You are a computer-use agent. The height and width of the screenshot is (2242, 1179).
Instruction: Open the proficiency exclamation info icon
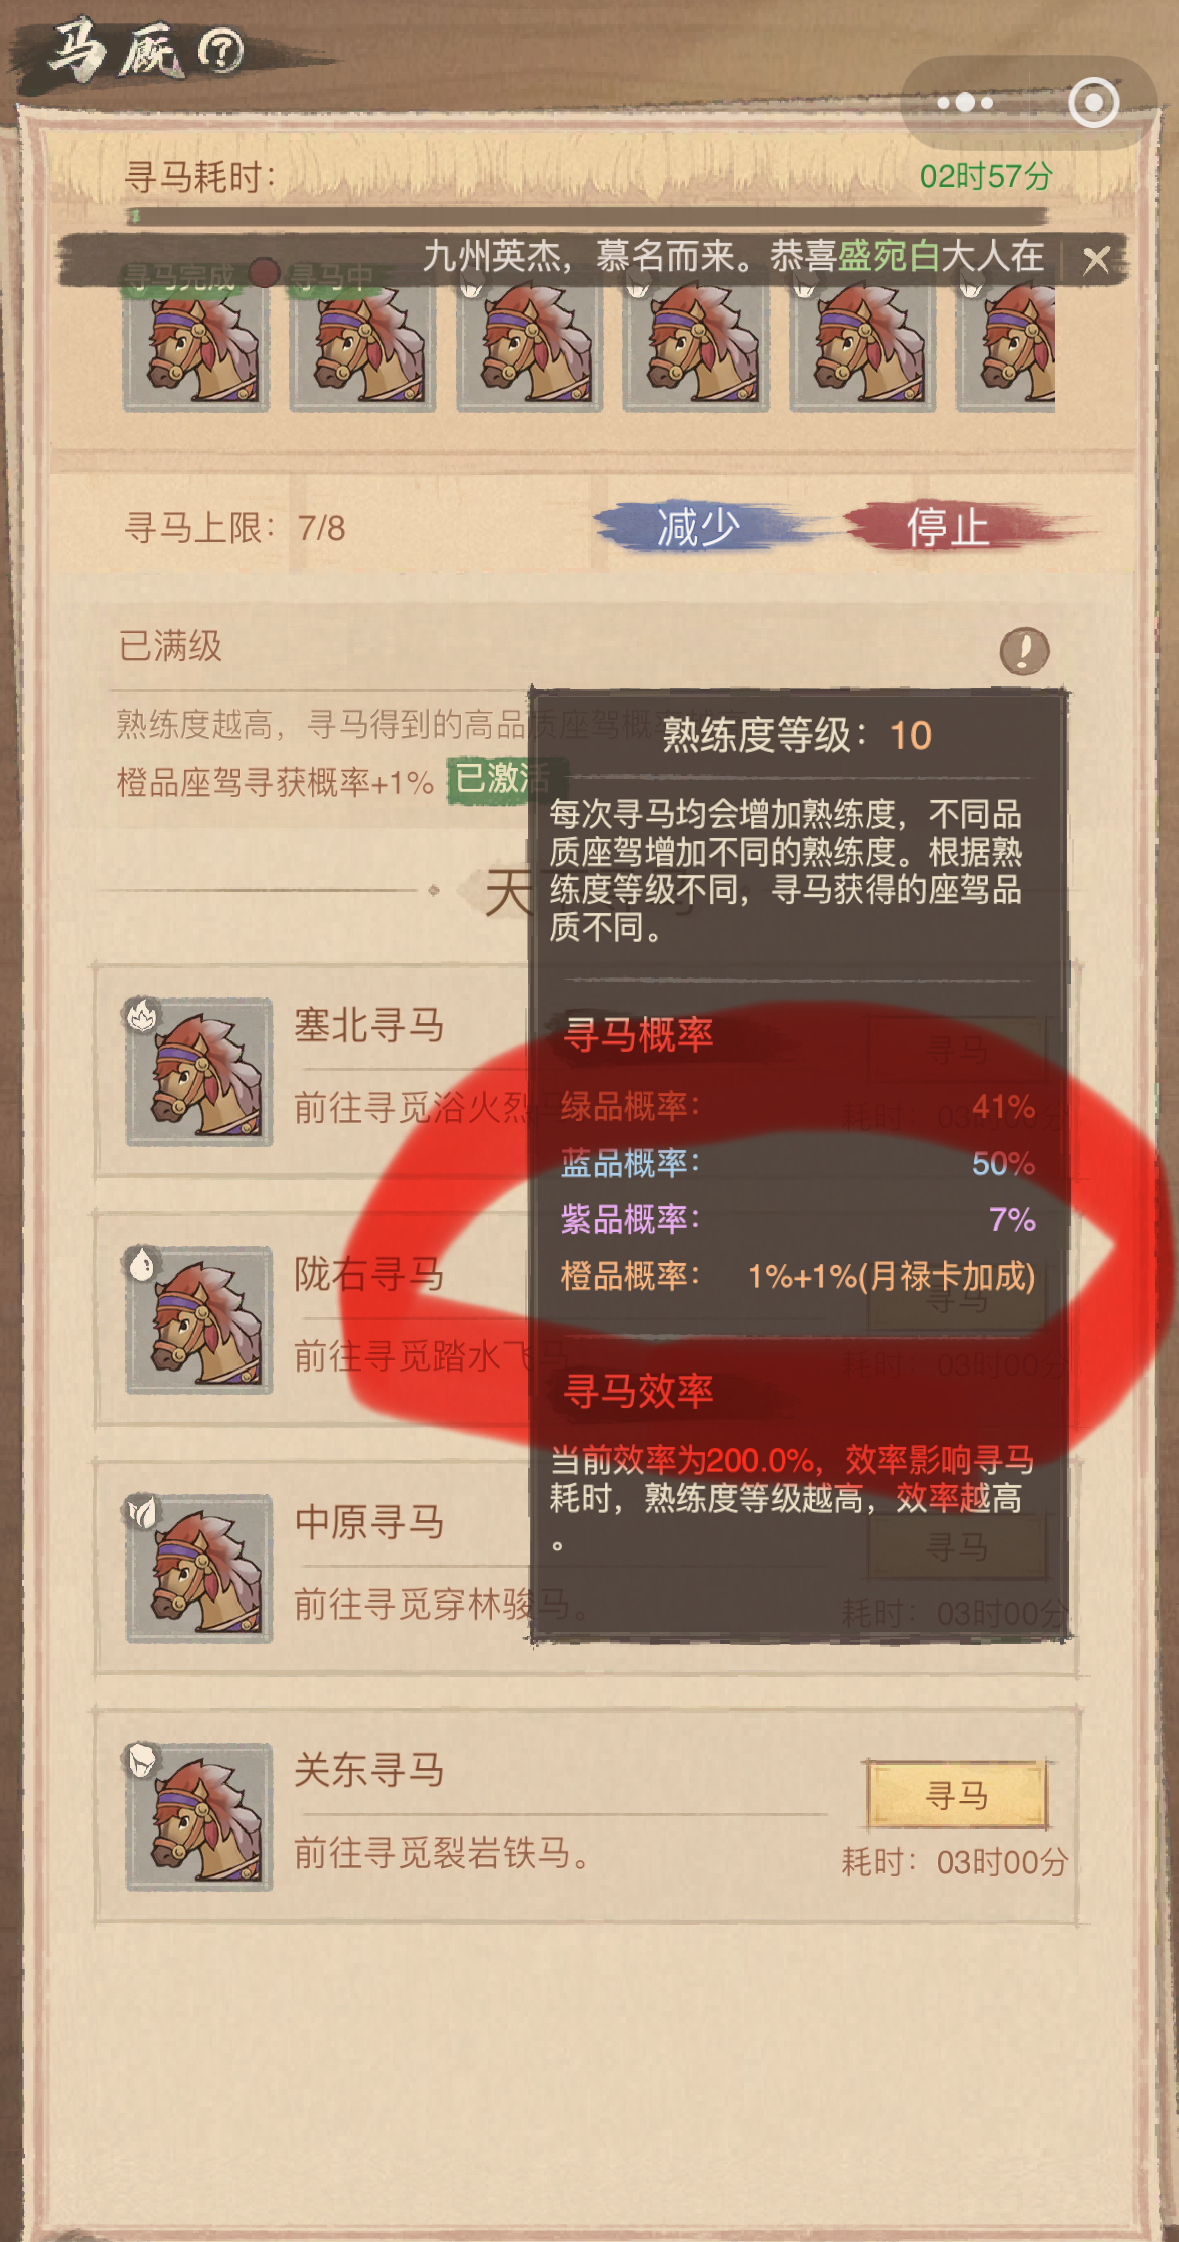pyautogui.click(x=1024, y=651)
